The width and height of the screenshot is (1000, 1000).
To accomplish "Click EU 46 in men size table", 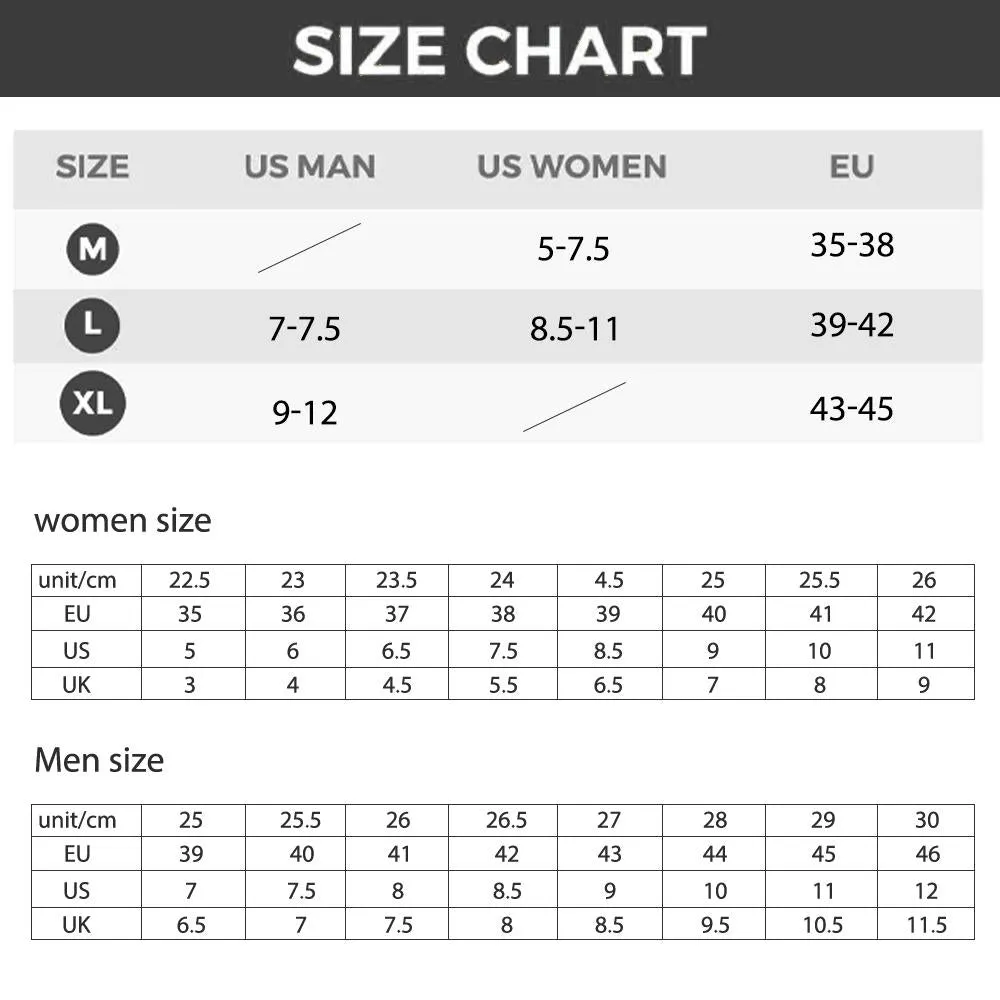I will (x=927, y=854).
